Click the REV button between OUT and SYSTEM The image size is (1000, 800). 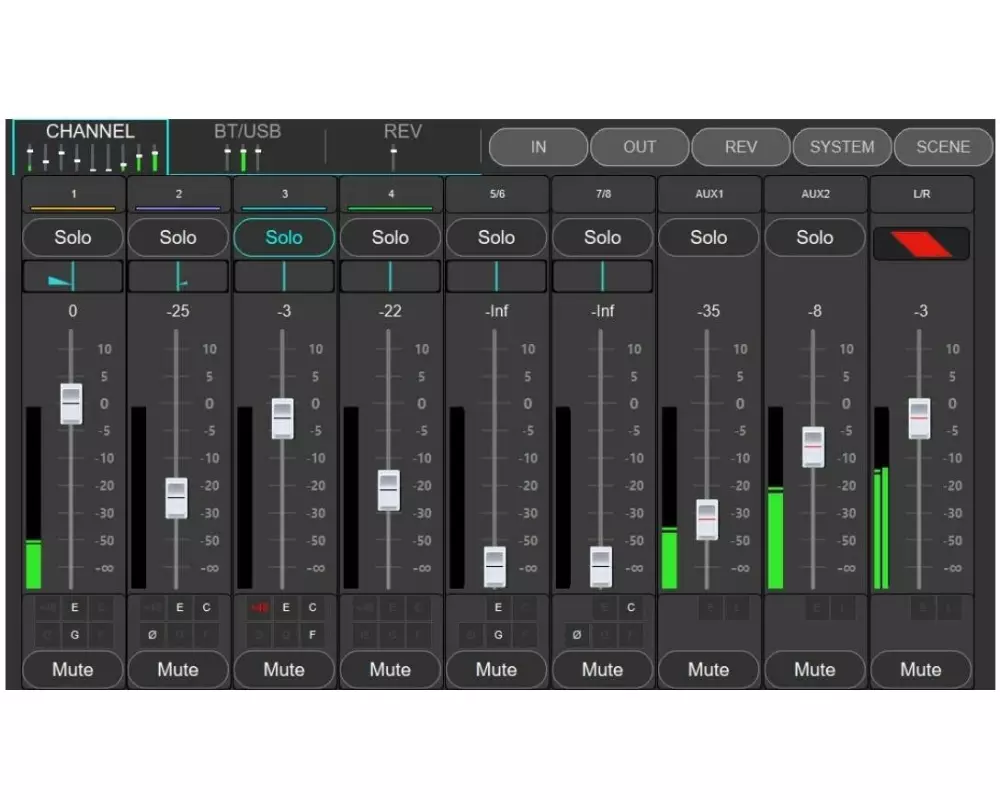[x=741, y=147]
